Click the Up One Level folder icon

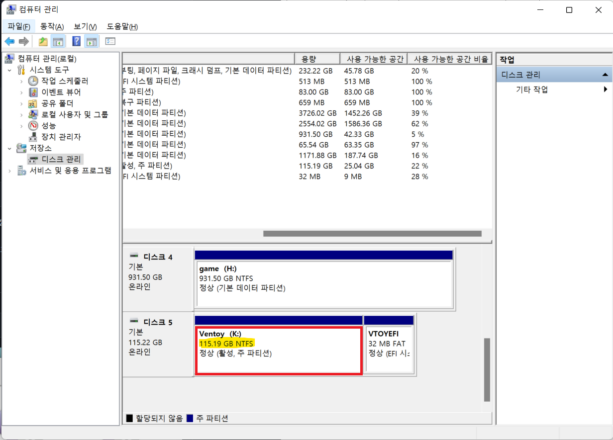click(43, 41)
